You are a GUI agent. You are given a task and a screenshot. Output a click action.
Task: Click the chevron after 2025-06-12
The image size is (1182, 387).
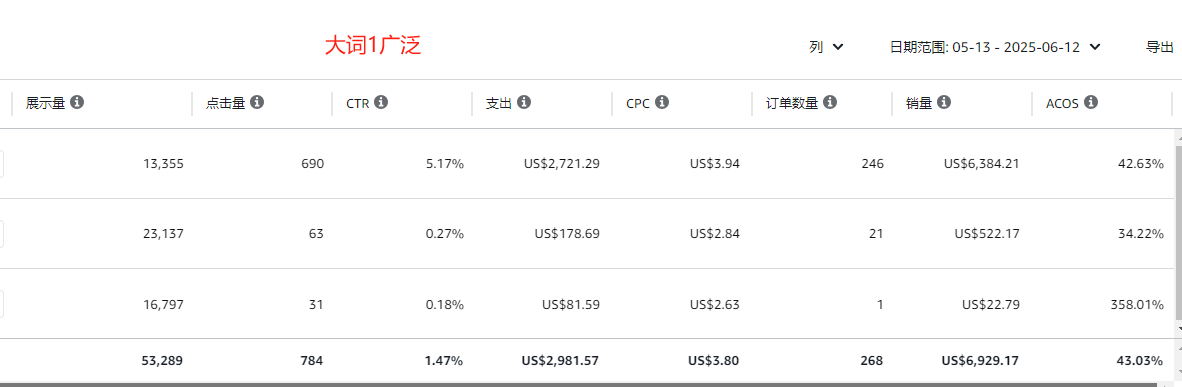click(x=1095, y=47)
